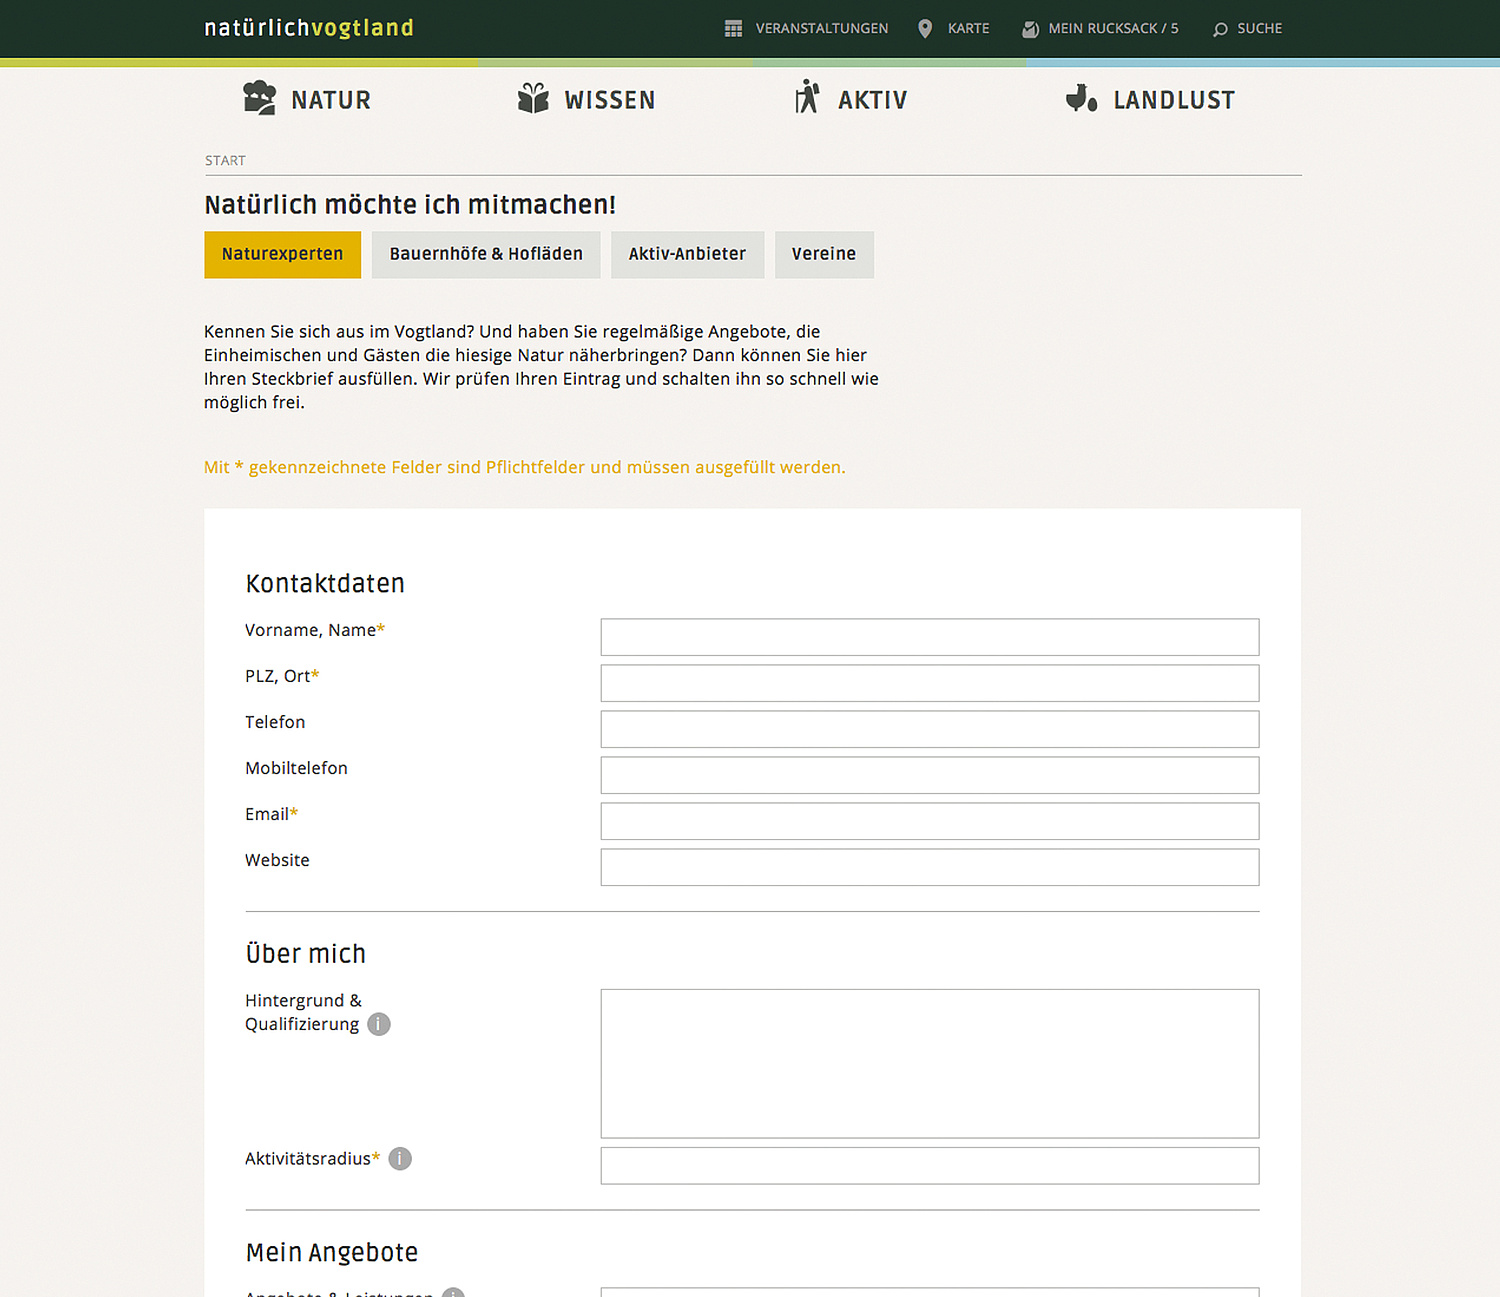Click the Mobiltelefon field label
1500x1297 pixels.
tap(296, 768)
